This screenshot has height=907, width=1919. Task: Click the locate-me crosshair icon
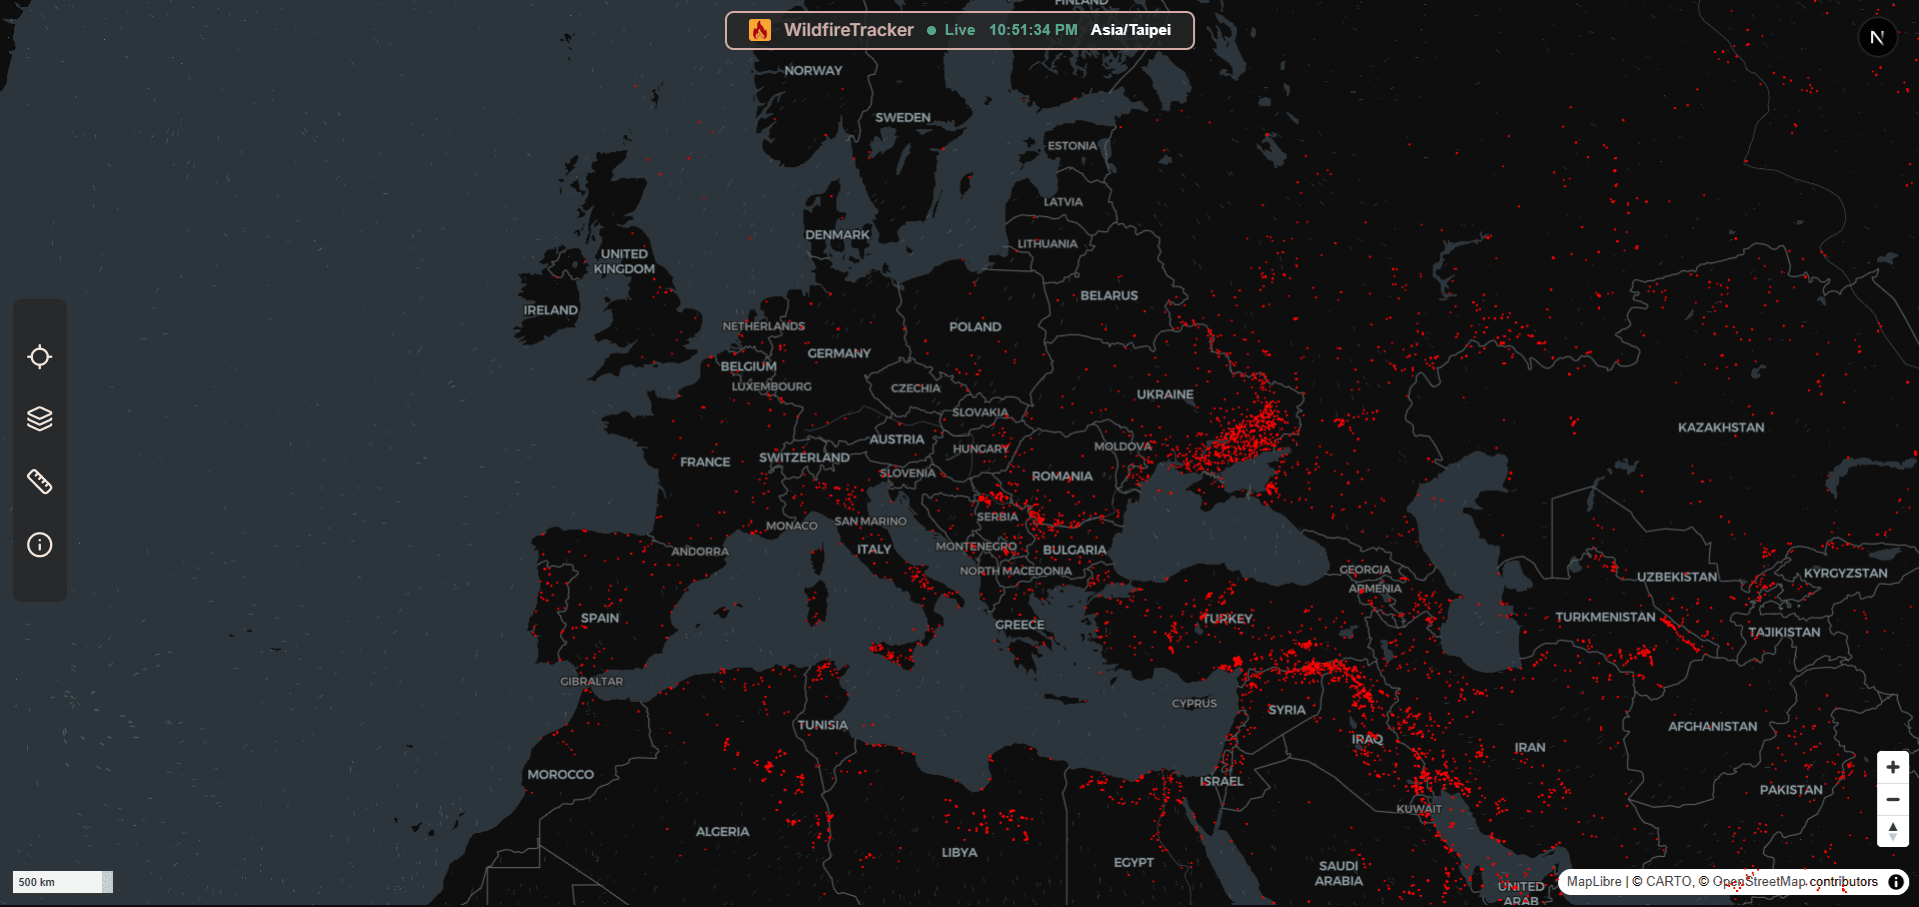[x=40, y=357]
